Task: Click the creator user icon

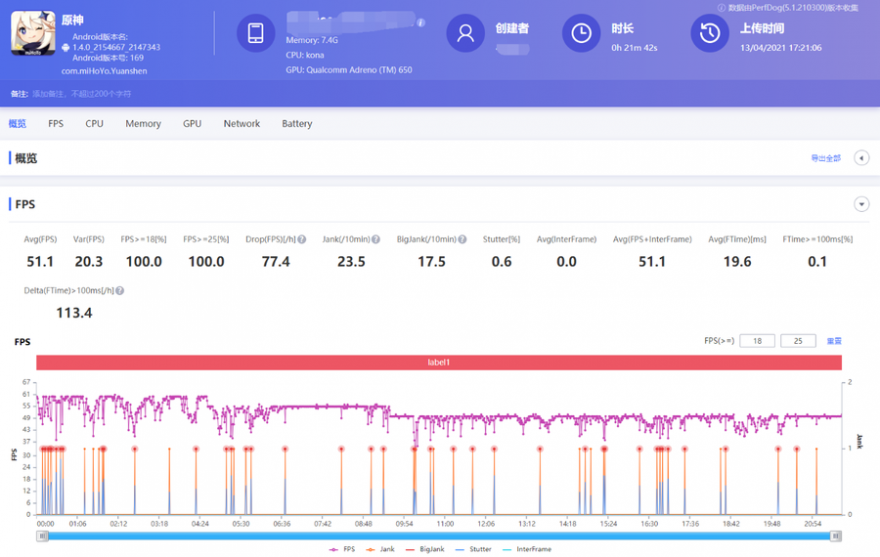Action: (x=465, y=33)
